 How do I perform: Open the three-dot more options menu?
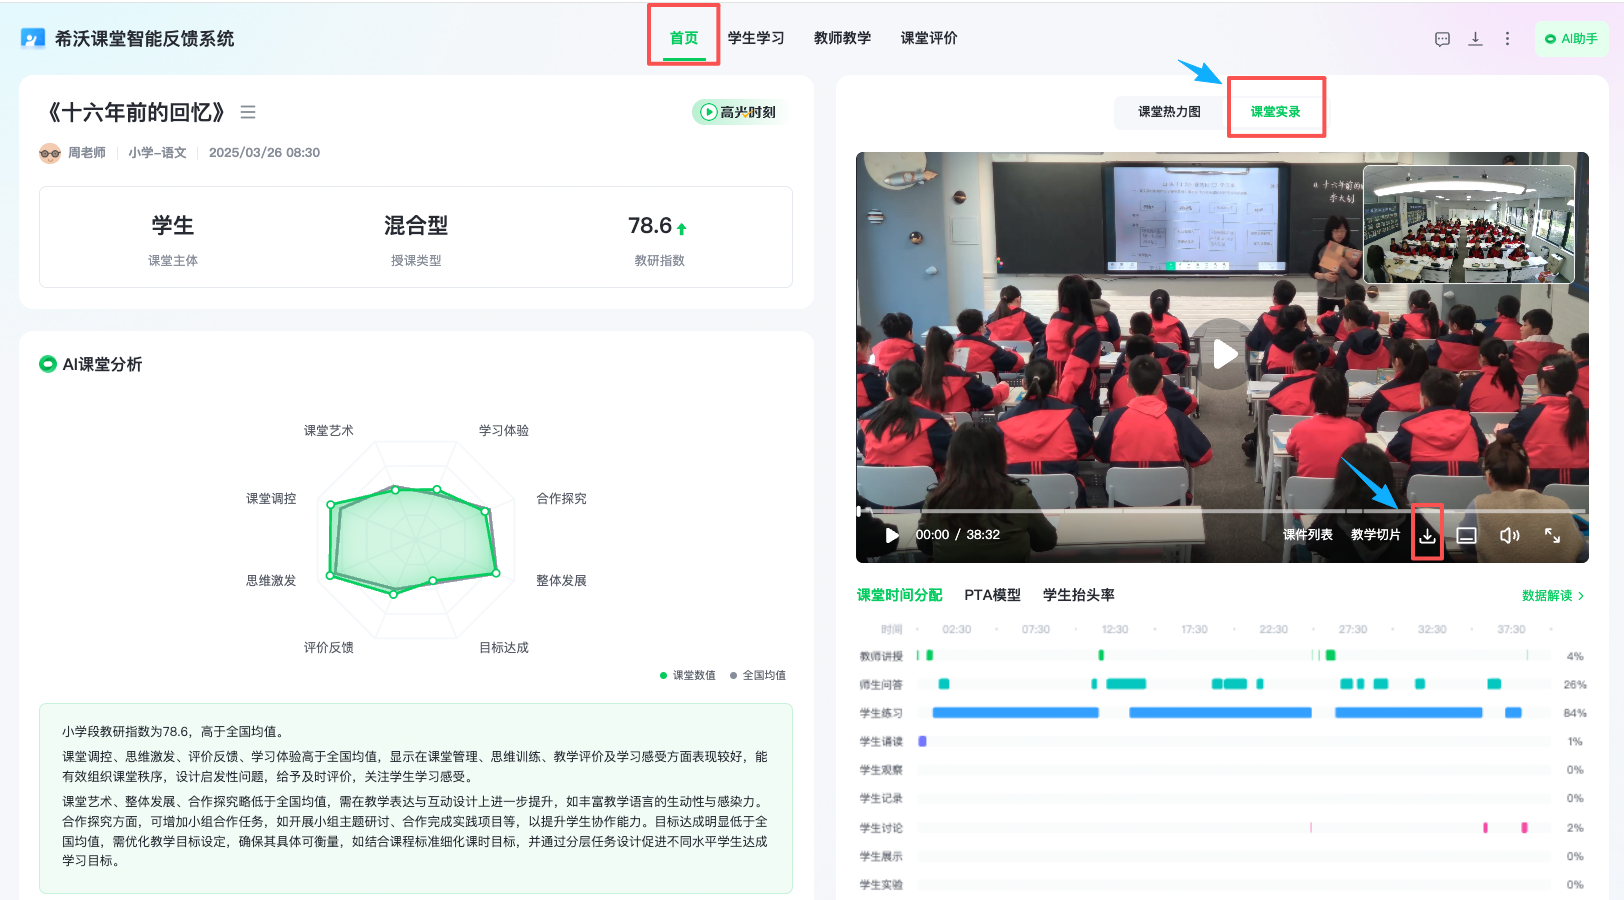tap(1507, 39)
